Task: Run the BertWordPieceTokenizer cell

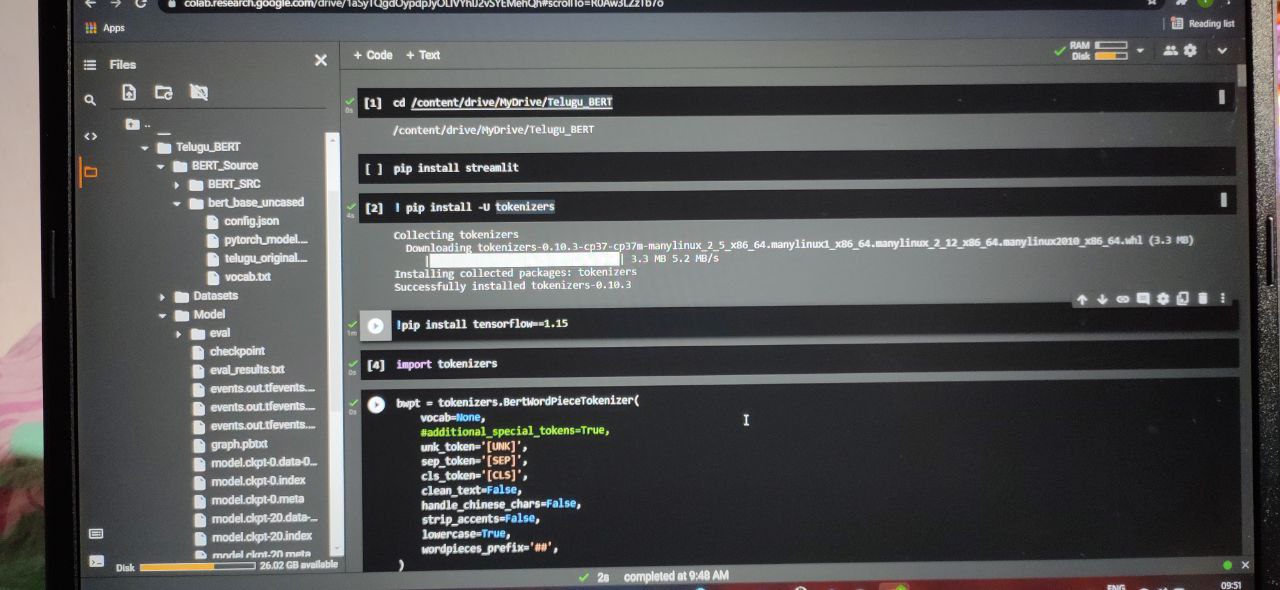Action: point(376,405)
